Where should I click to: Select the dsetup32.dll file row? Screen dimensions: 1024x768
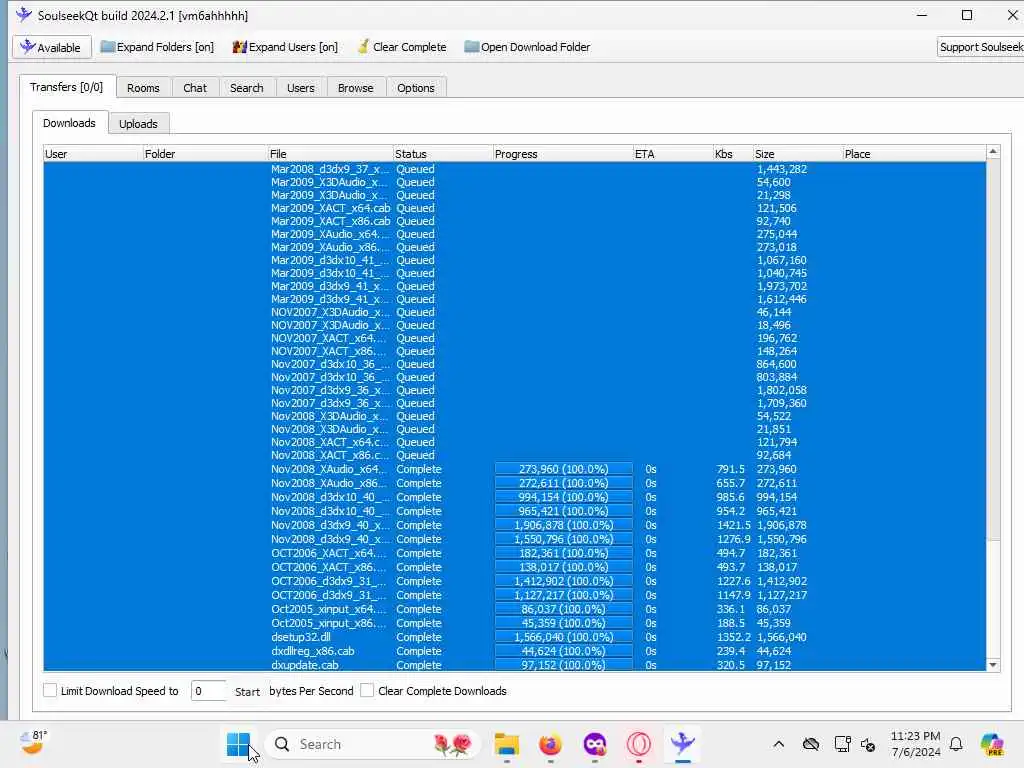pos(514,637)
